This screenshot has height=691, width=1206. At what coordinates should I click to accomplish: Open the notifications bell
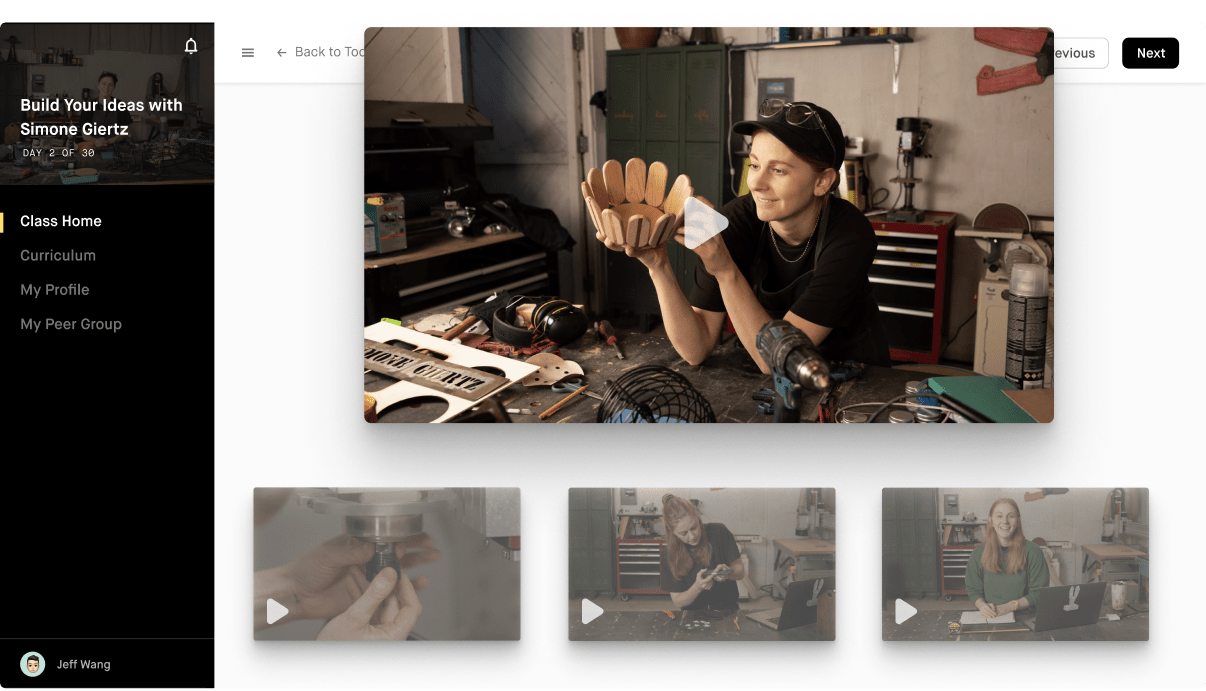[x=190, y=45]
